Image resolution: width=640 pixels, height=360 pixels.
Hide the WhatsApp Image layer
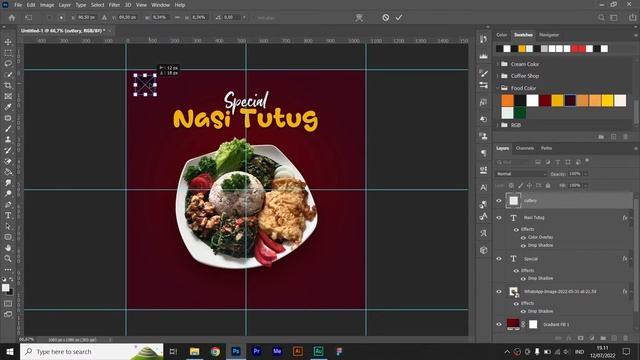[x=499, y=292]
